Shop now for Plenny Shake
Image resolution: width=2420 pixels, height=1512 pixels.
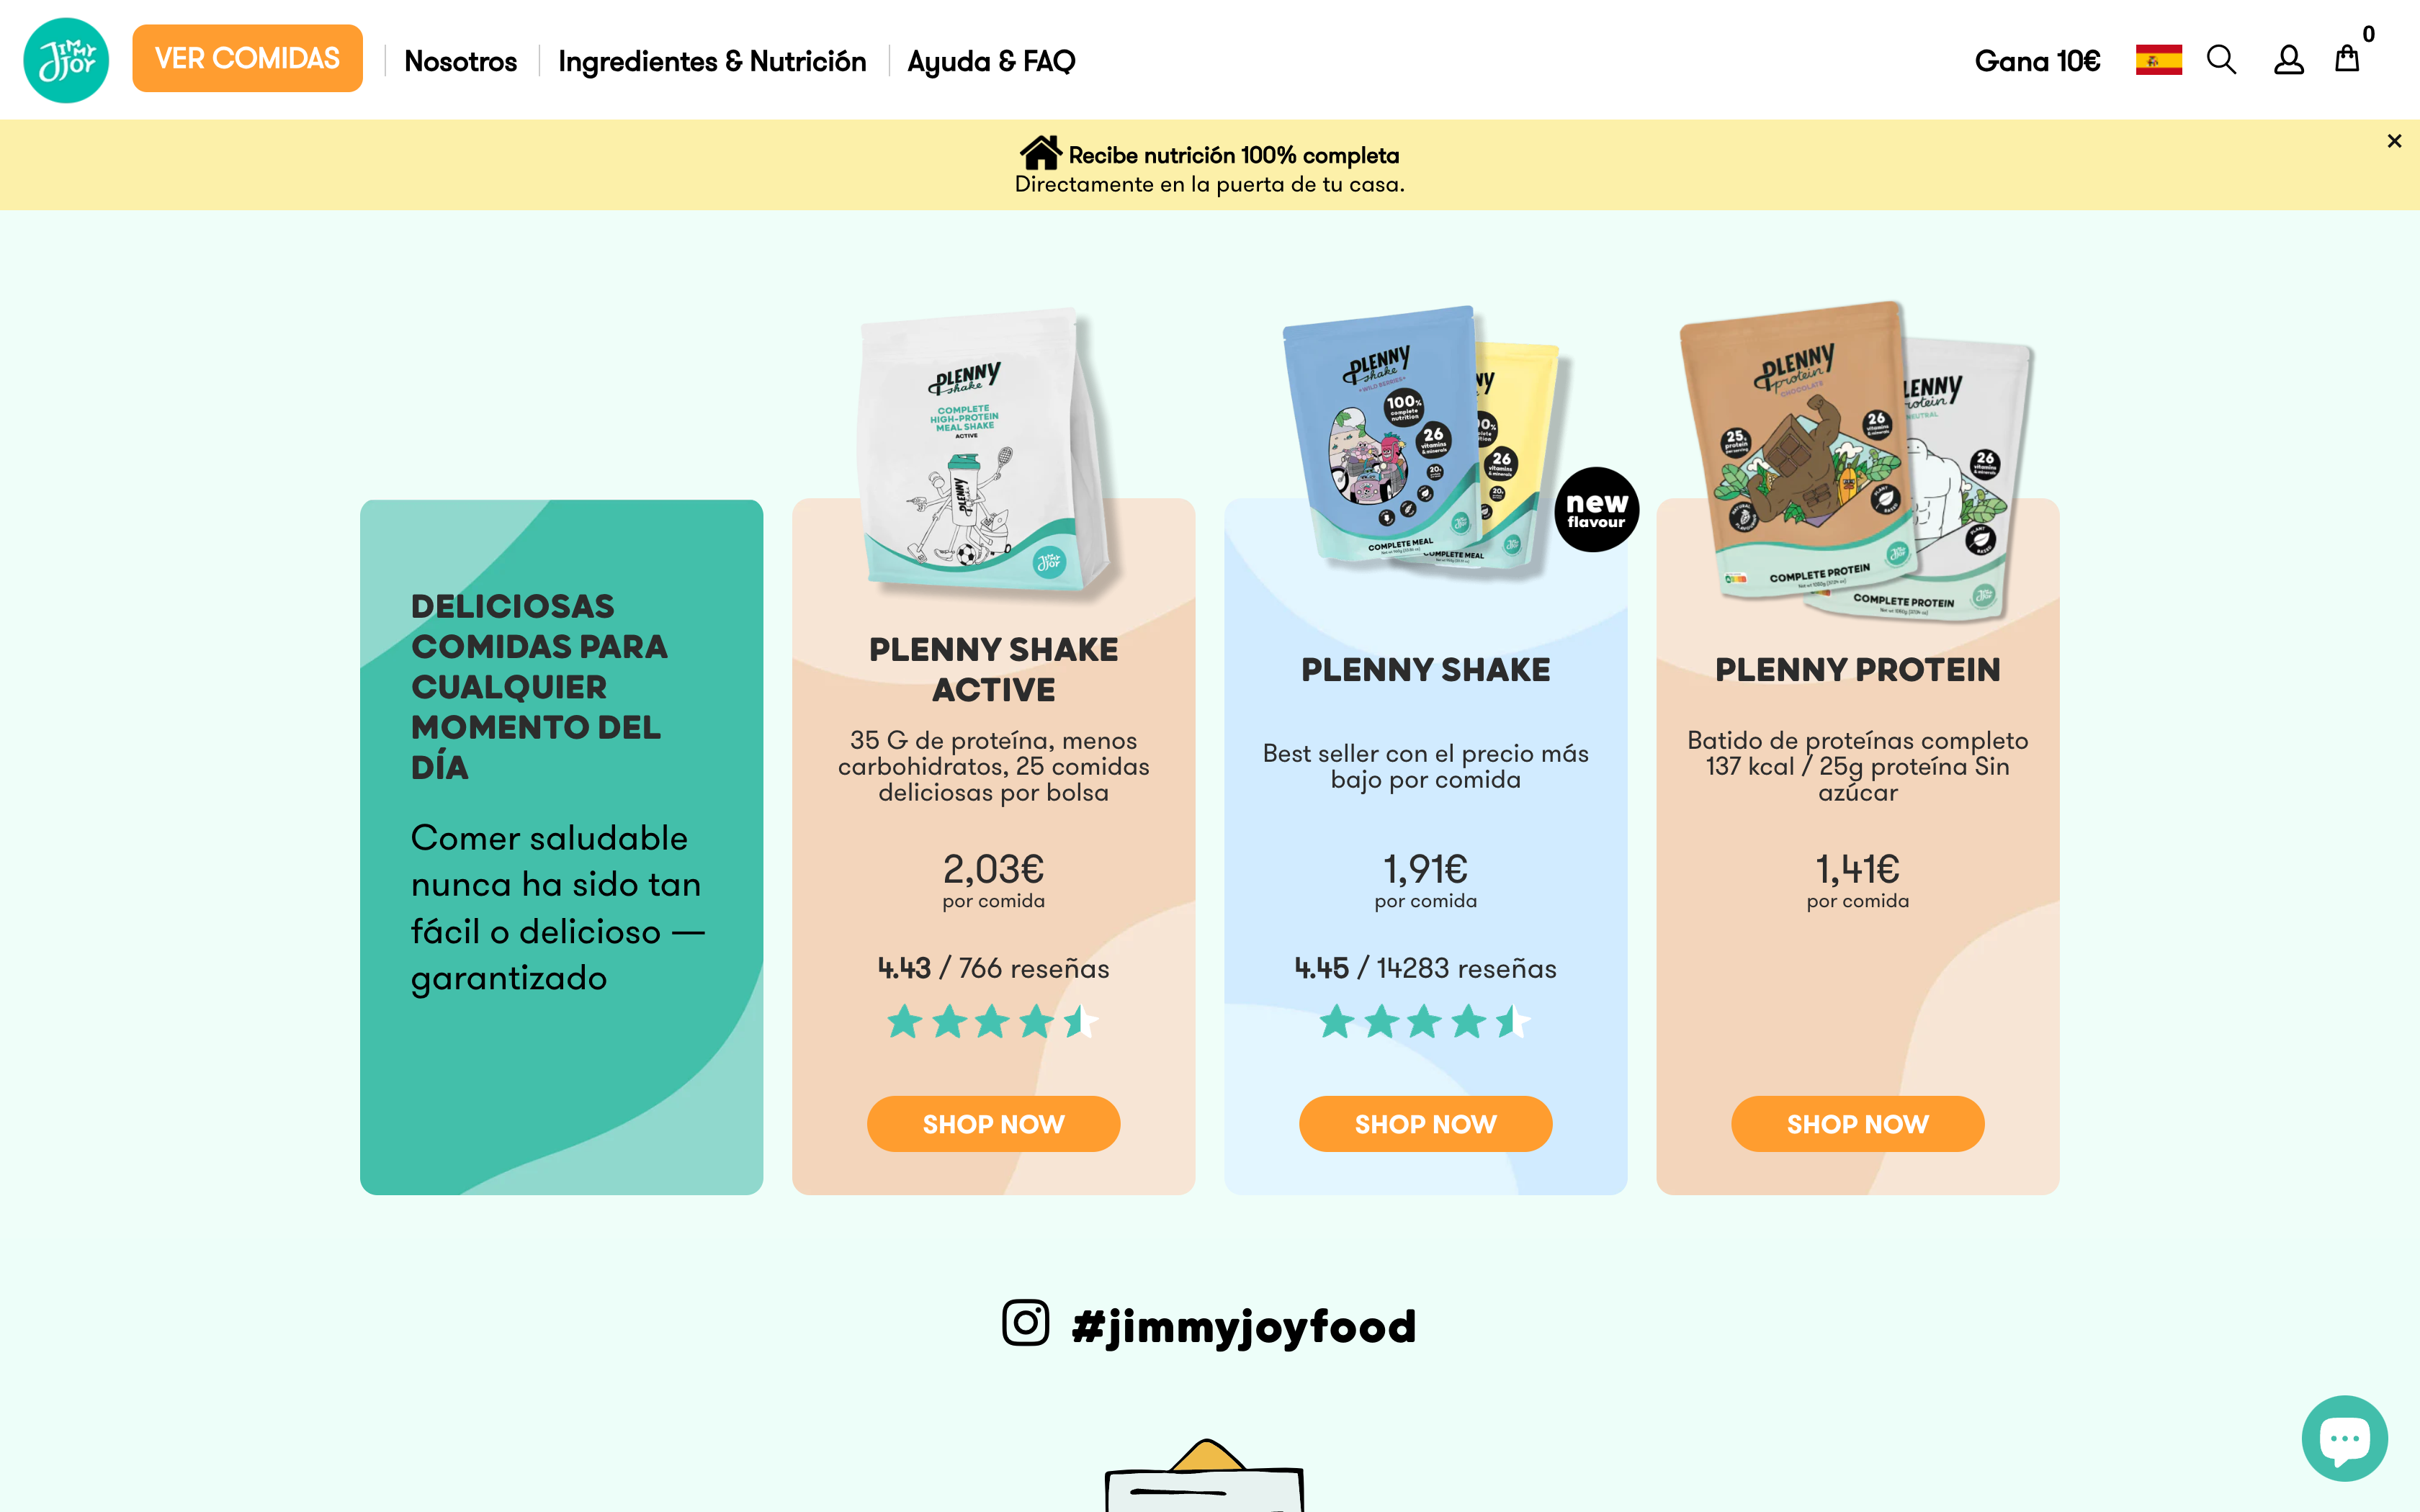coord(1425,1124)
